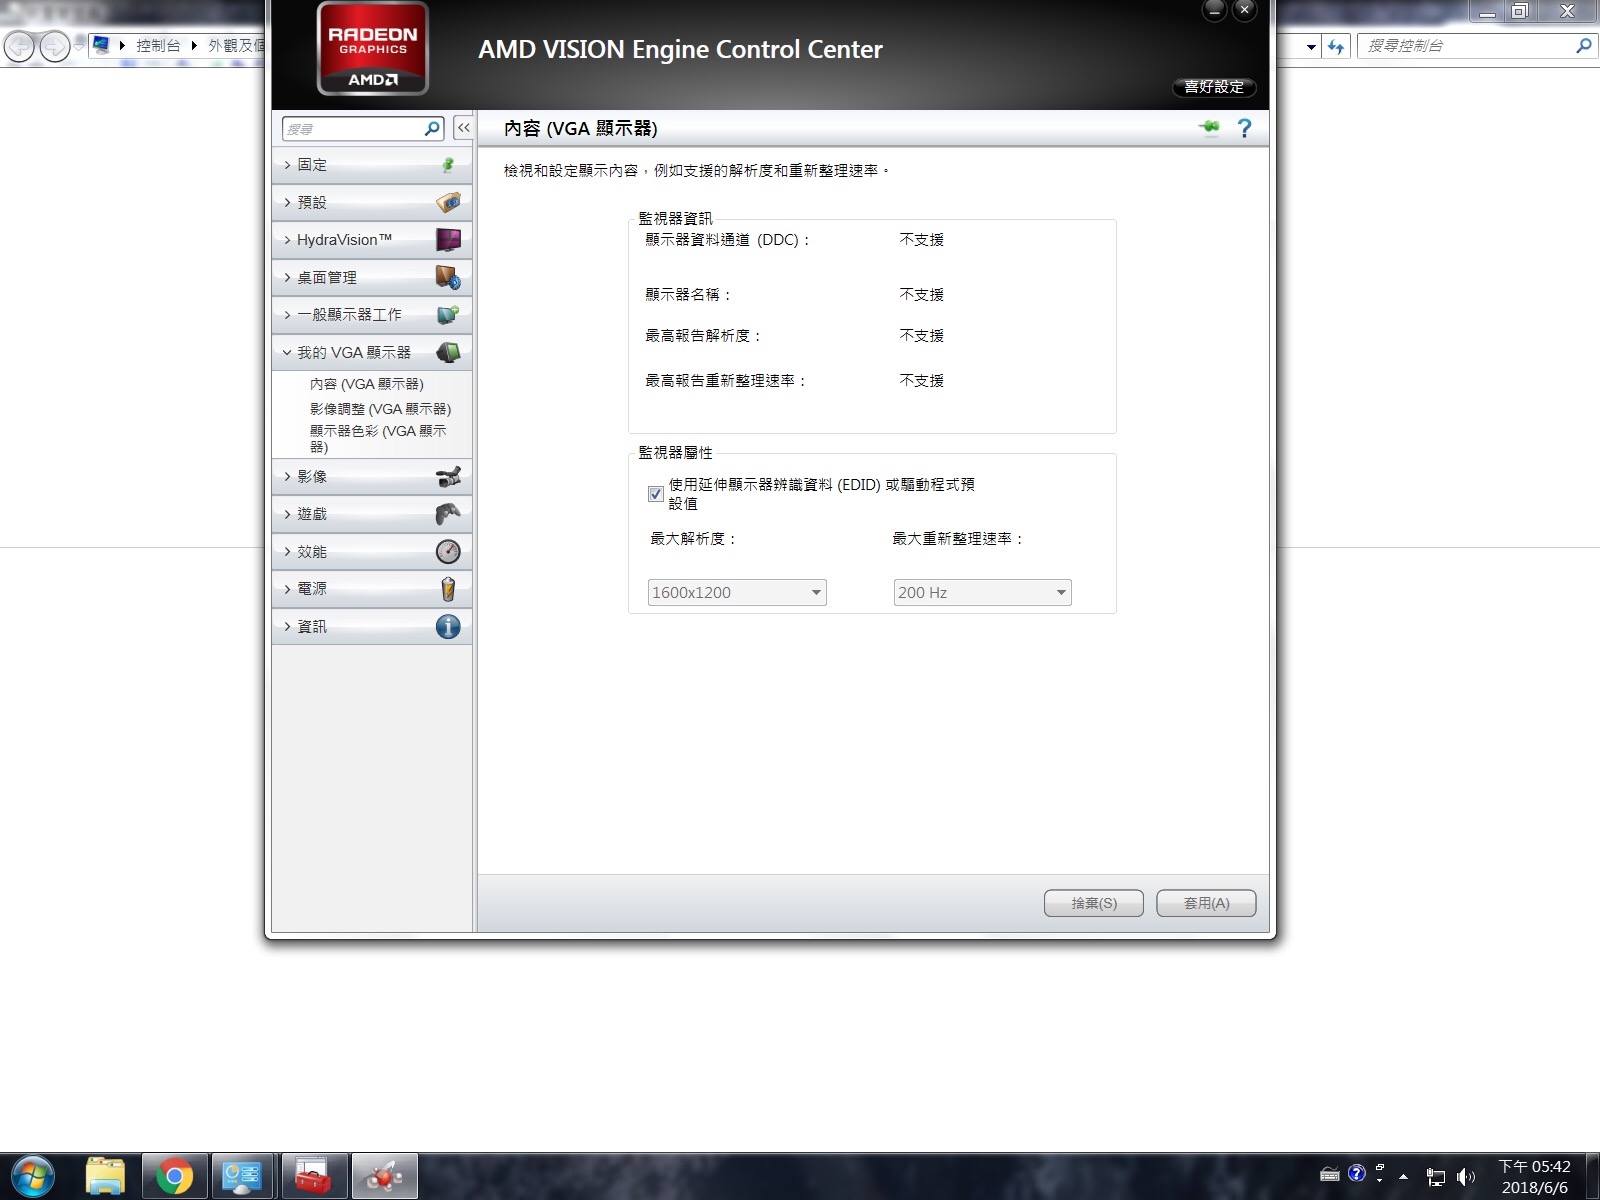Click the red toolbox taskbar icon
1600x1200 pixels.
point(314,1176)
